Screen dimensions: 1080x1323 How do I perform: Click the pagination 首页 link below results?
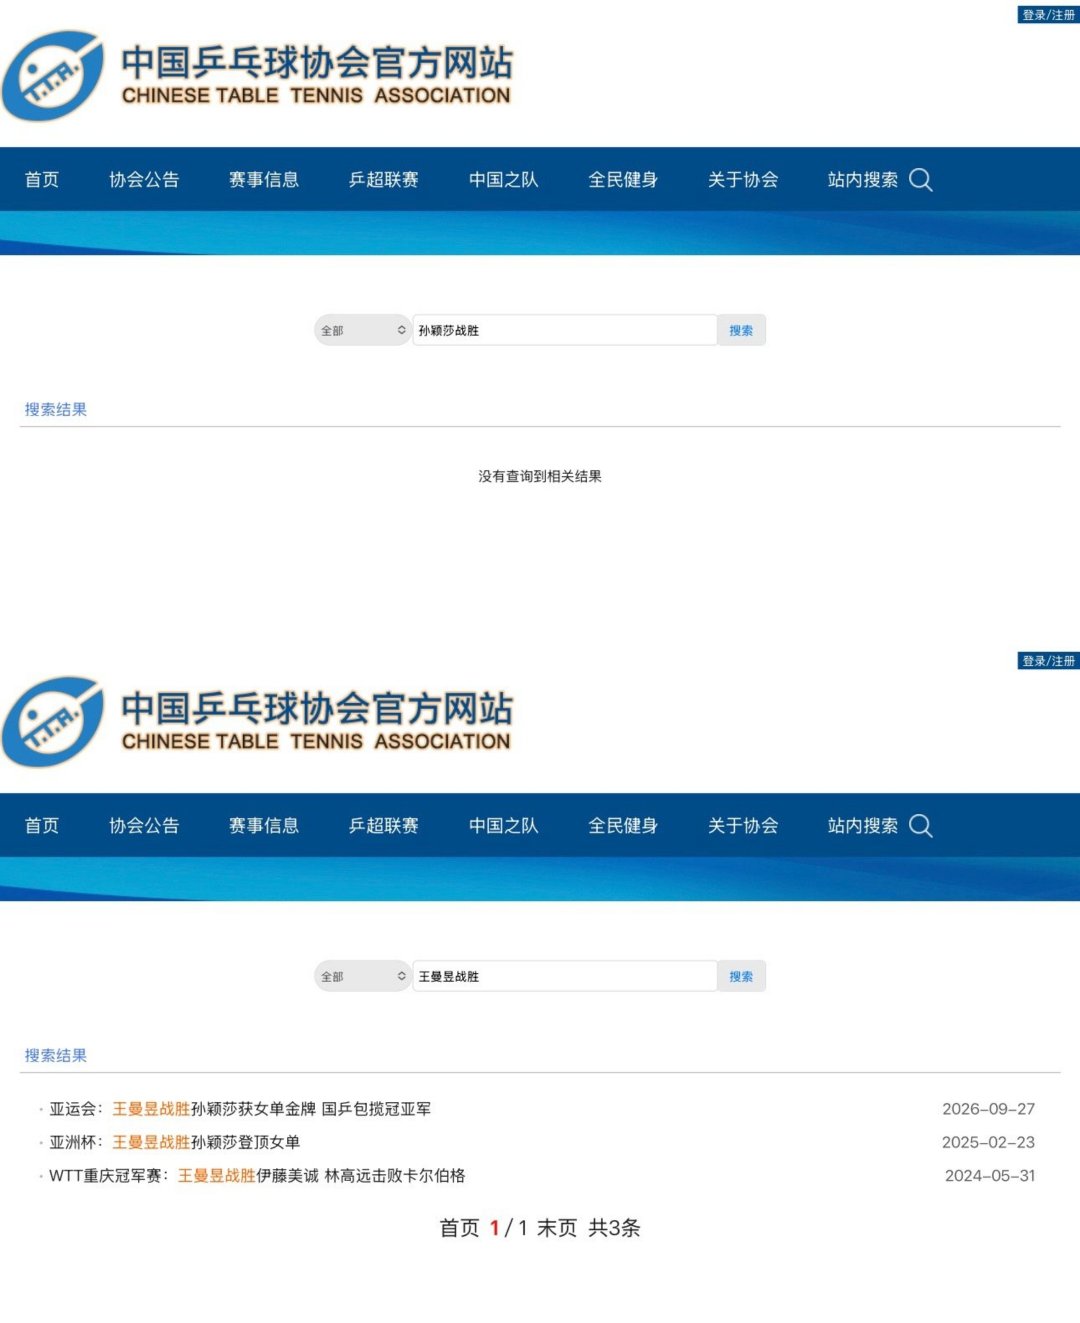click(x=460, y=1228)
